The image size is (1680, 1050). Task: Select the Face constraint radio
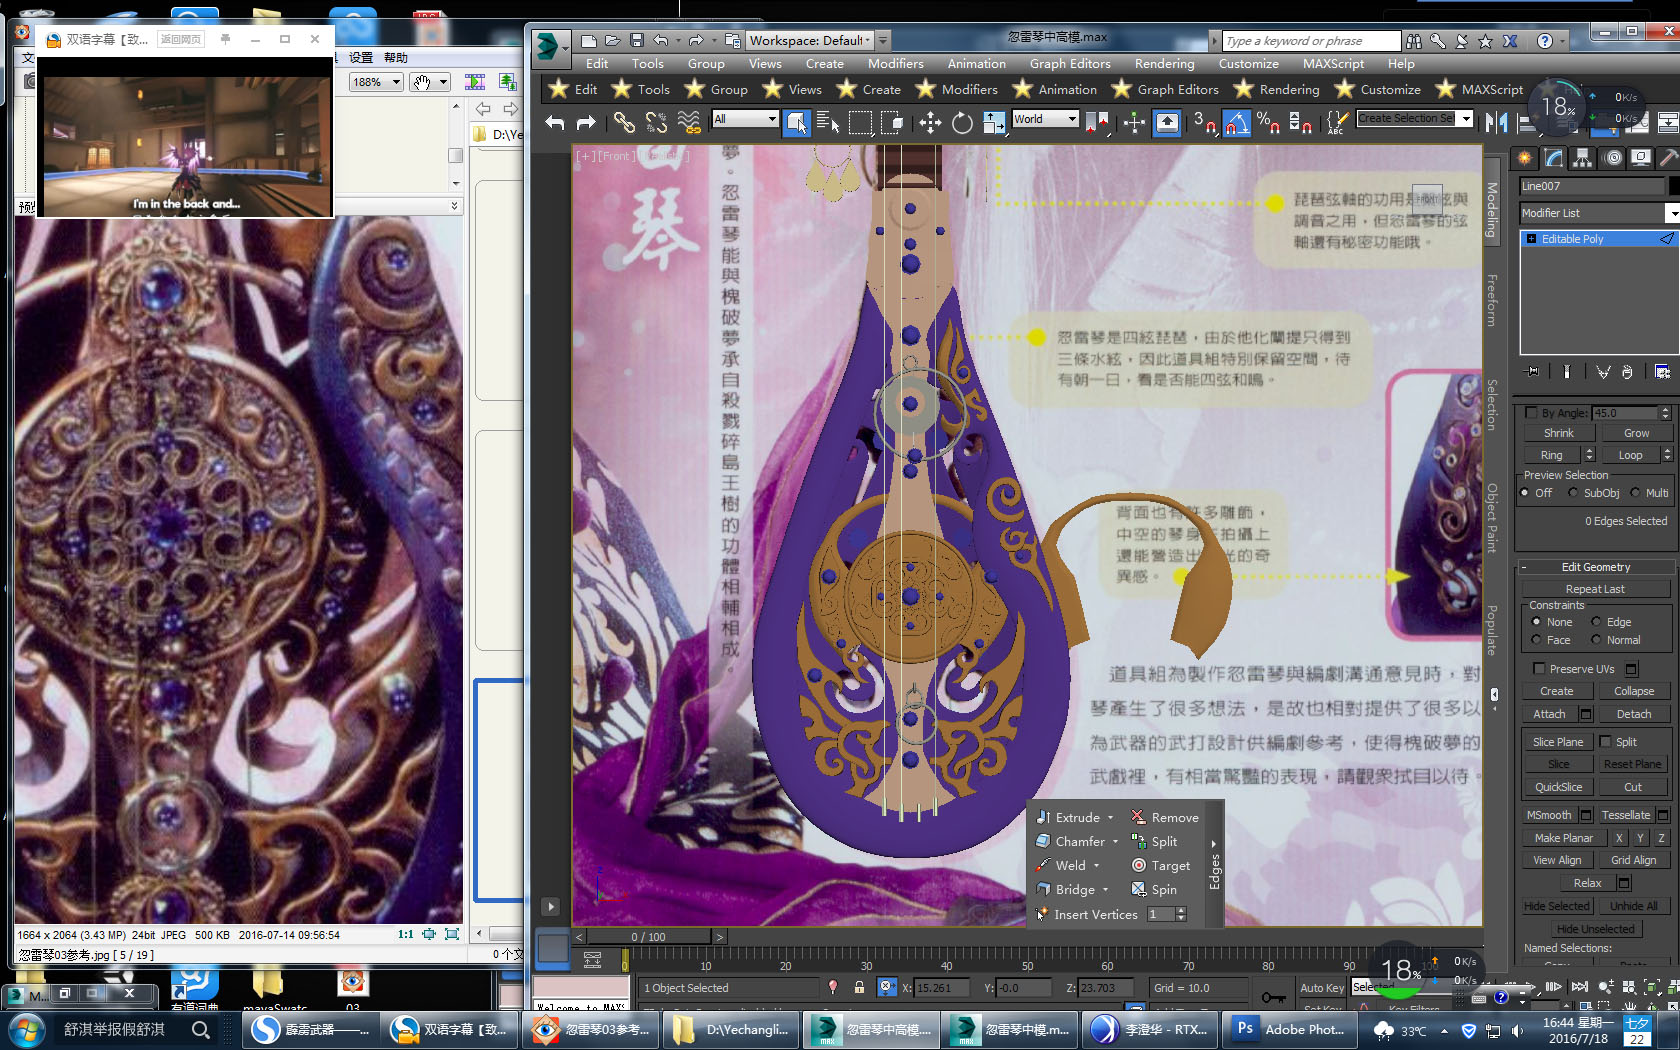click(1536, 640)
